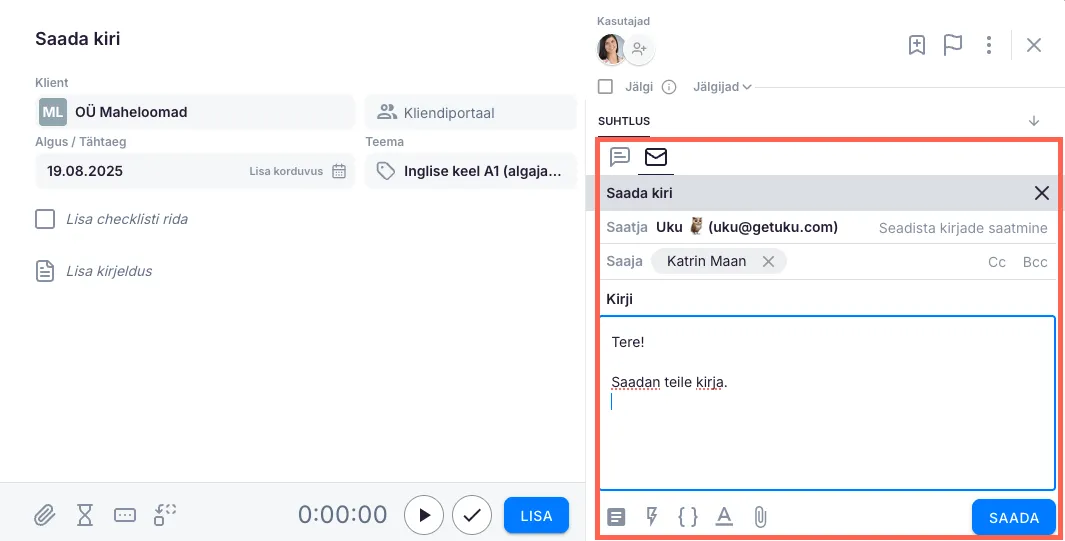This screenshot has height=541, width=1065.
Task: Click the flag icon in header
Action: coord(953,45)
